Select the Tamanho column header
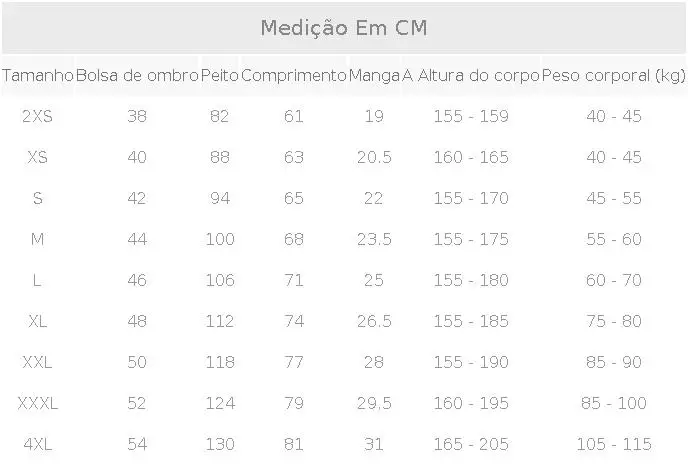 tap(38, 75)
